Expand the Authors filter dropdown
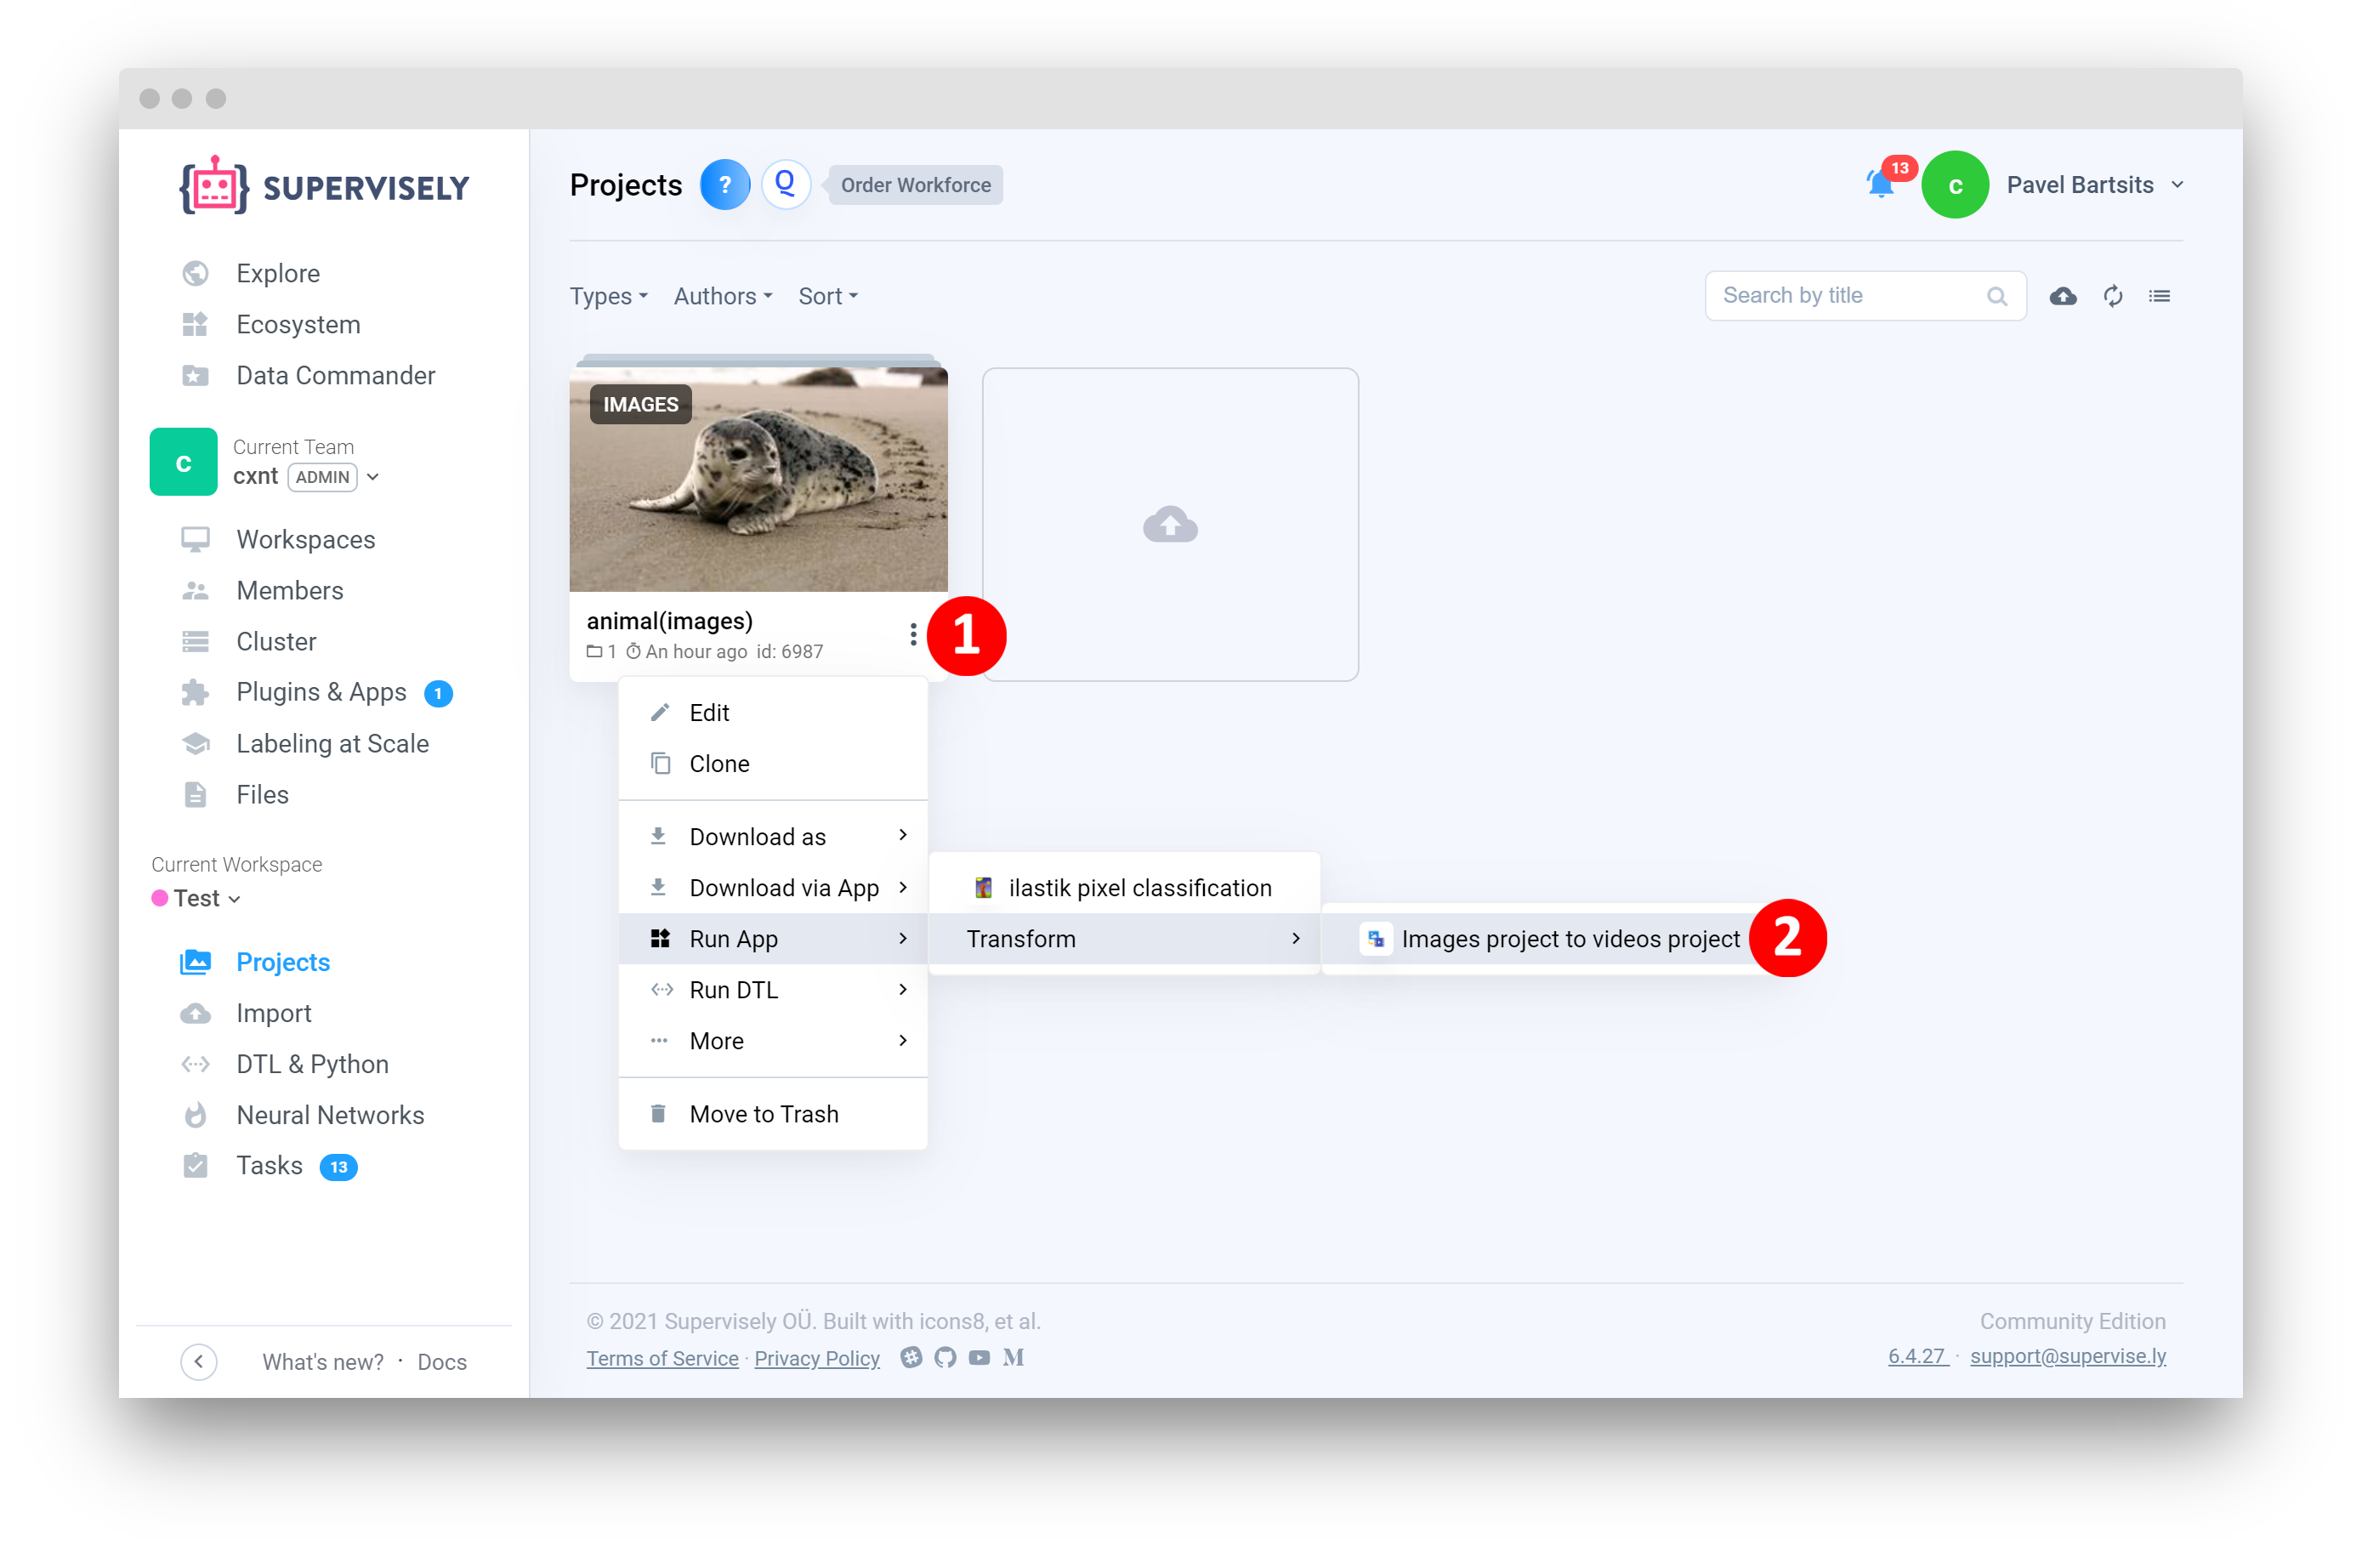Viewport: 2362px width, 1568px height. point(723,296)
